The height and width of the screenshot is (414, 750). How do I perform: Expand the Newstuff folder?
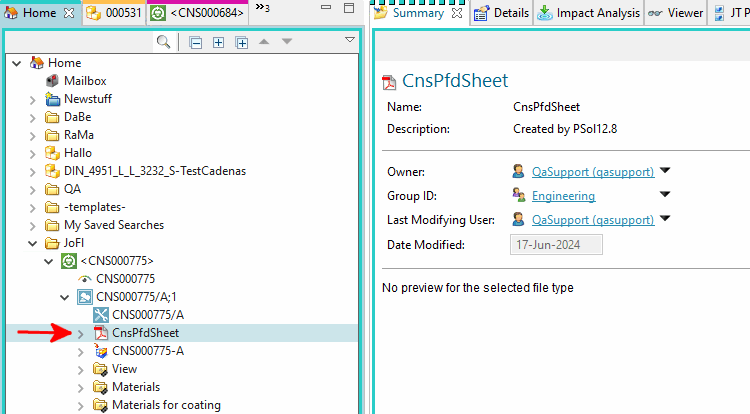coord(33,99)
